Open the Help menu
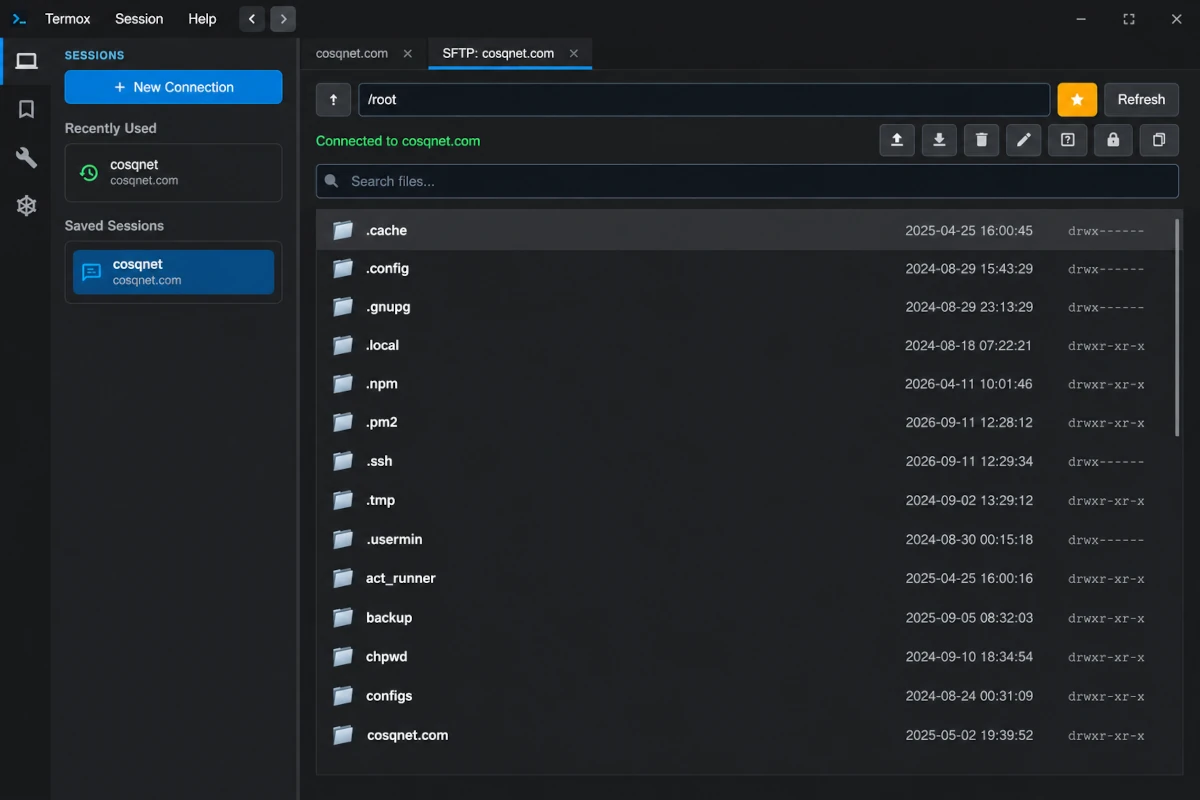 tap(202, 19)
